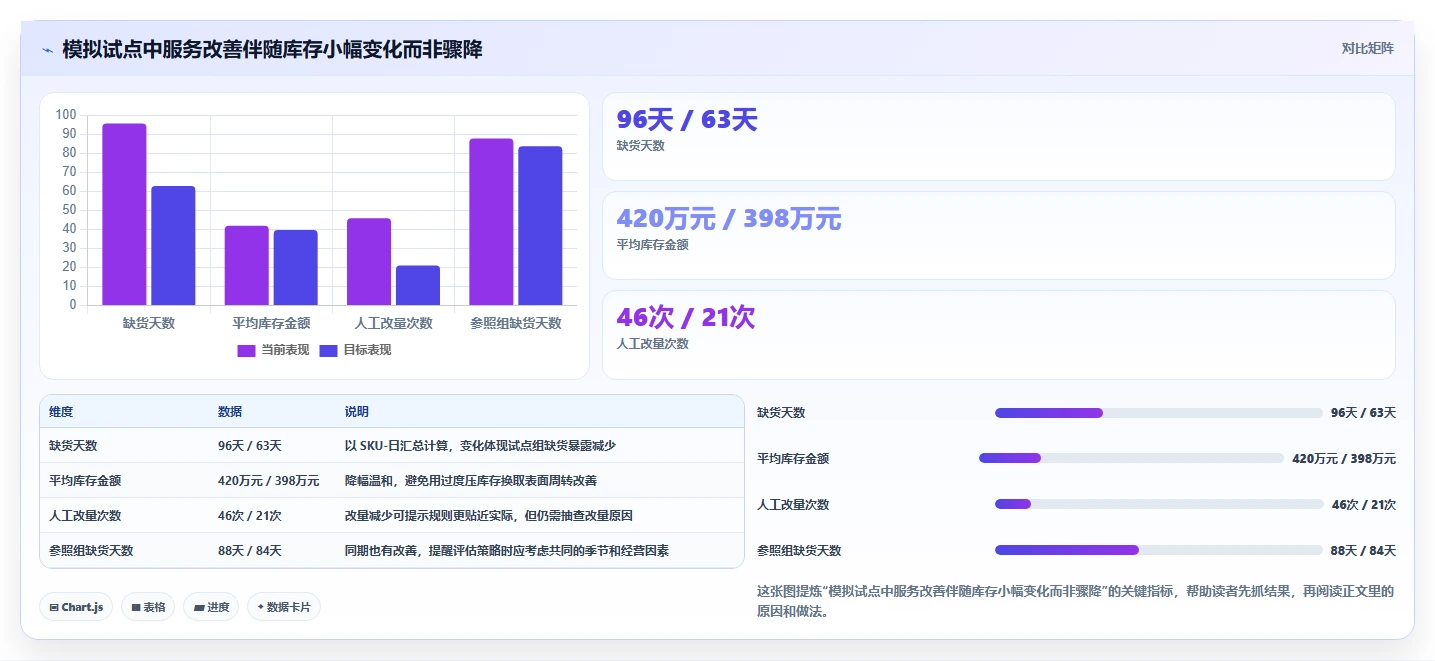Screen dimensions: 1435x661
Task: Click the 平均库存金额 axis label in chart
Action: click(x=271, y=323)
